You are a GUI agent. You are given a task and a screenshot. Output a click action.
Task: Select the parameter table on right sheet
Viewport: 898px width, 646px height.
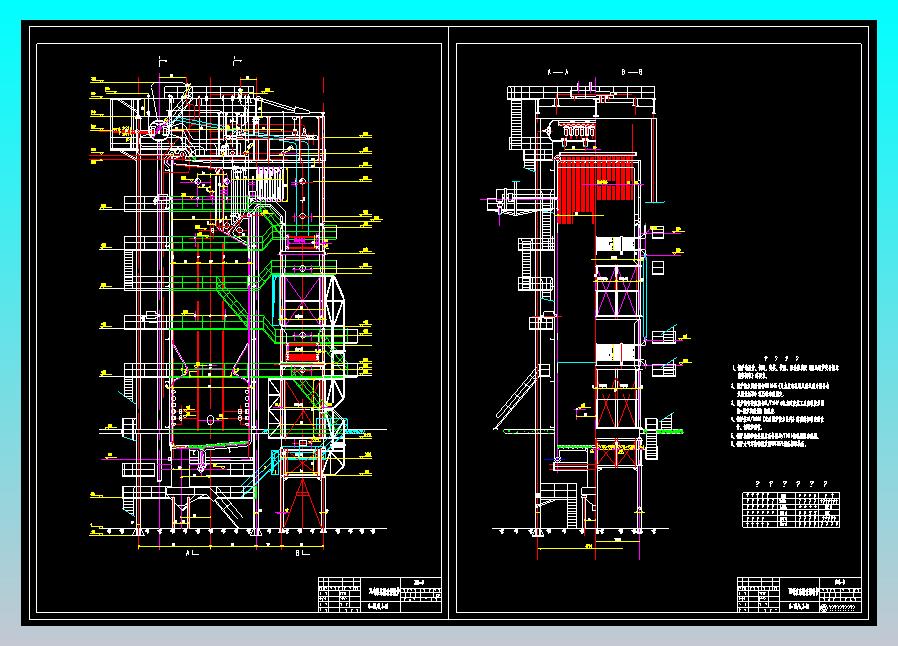pyautogui.click(x=791, y=509)
